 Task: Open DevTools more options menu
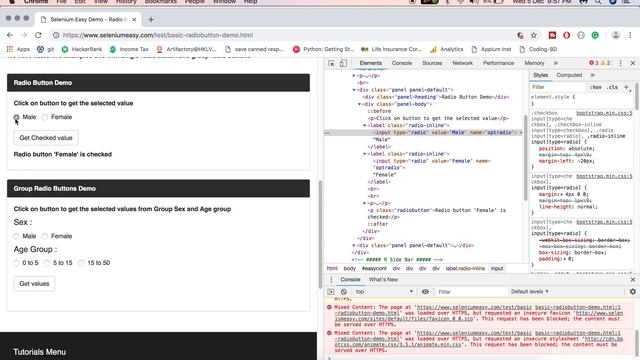click(621, 63)
